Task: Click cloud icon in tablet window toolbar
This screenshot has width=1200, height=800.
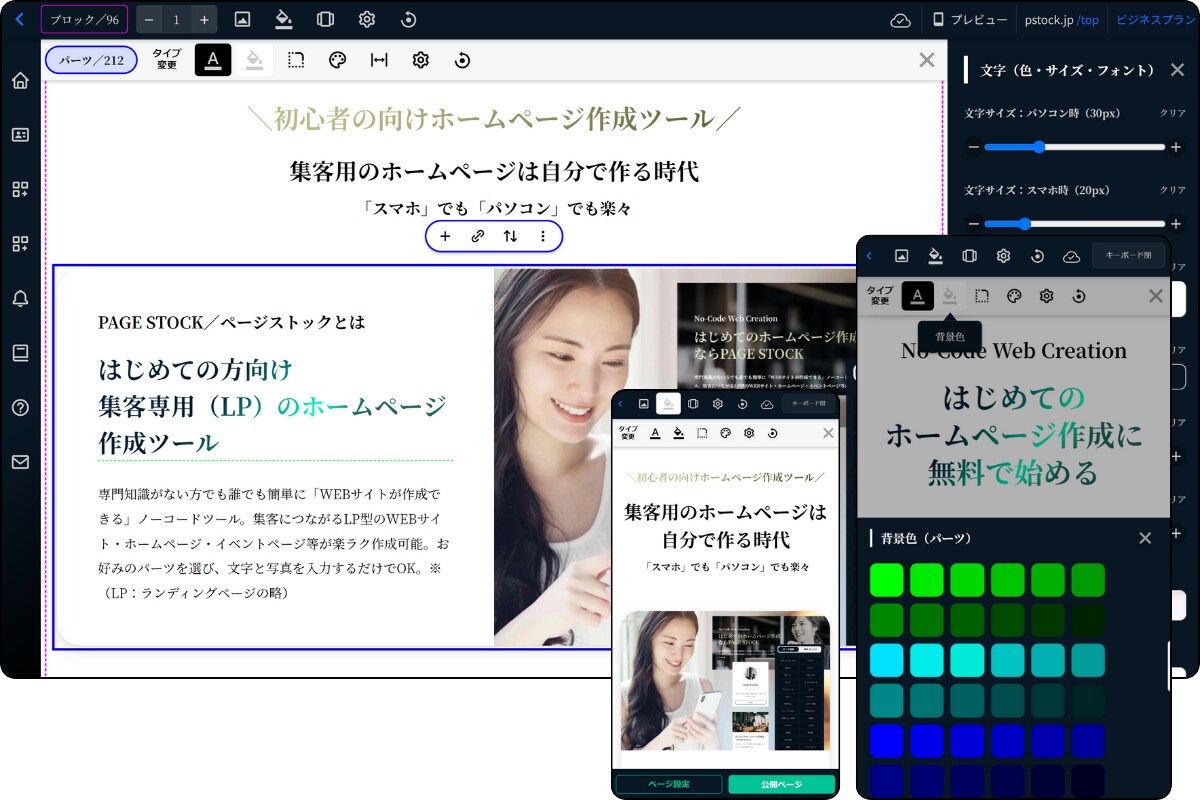Action: (x=1071, y=256)
